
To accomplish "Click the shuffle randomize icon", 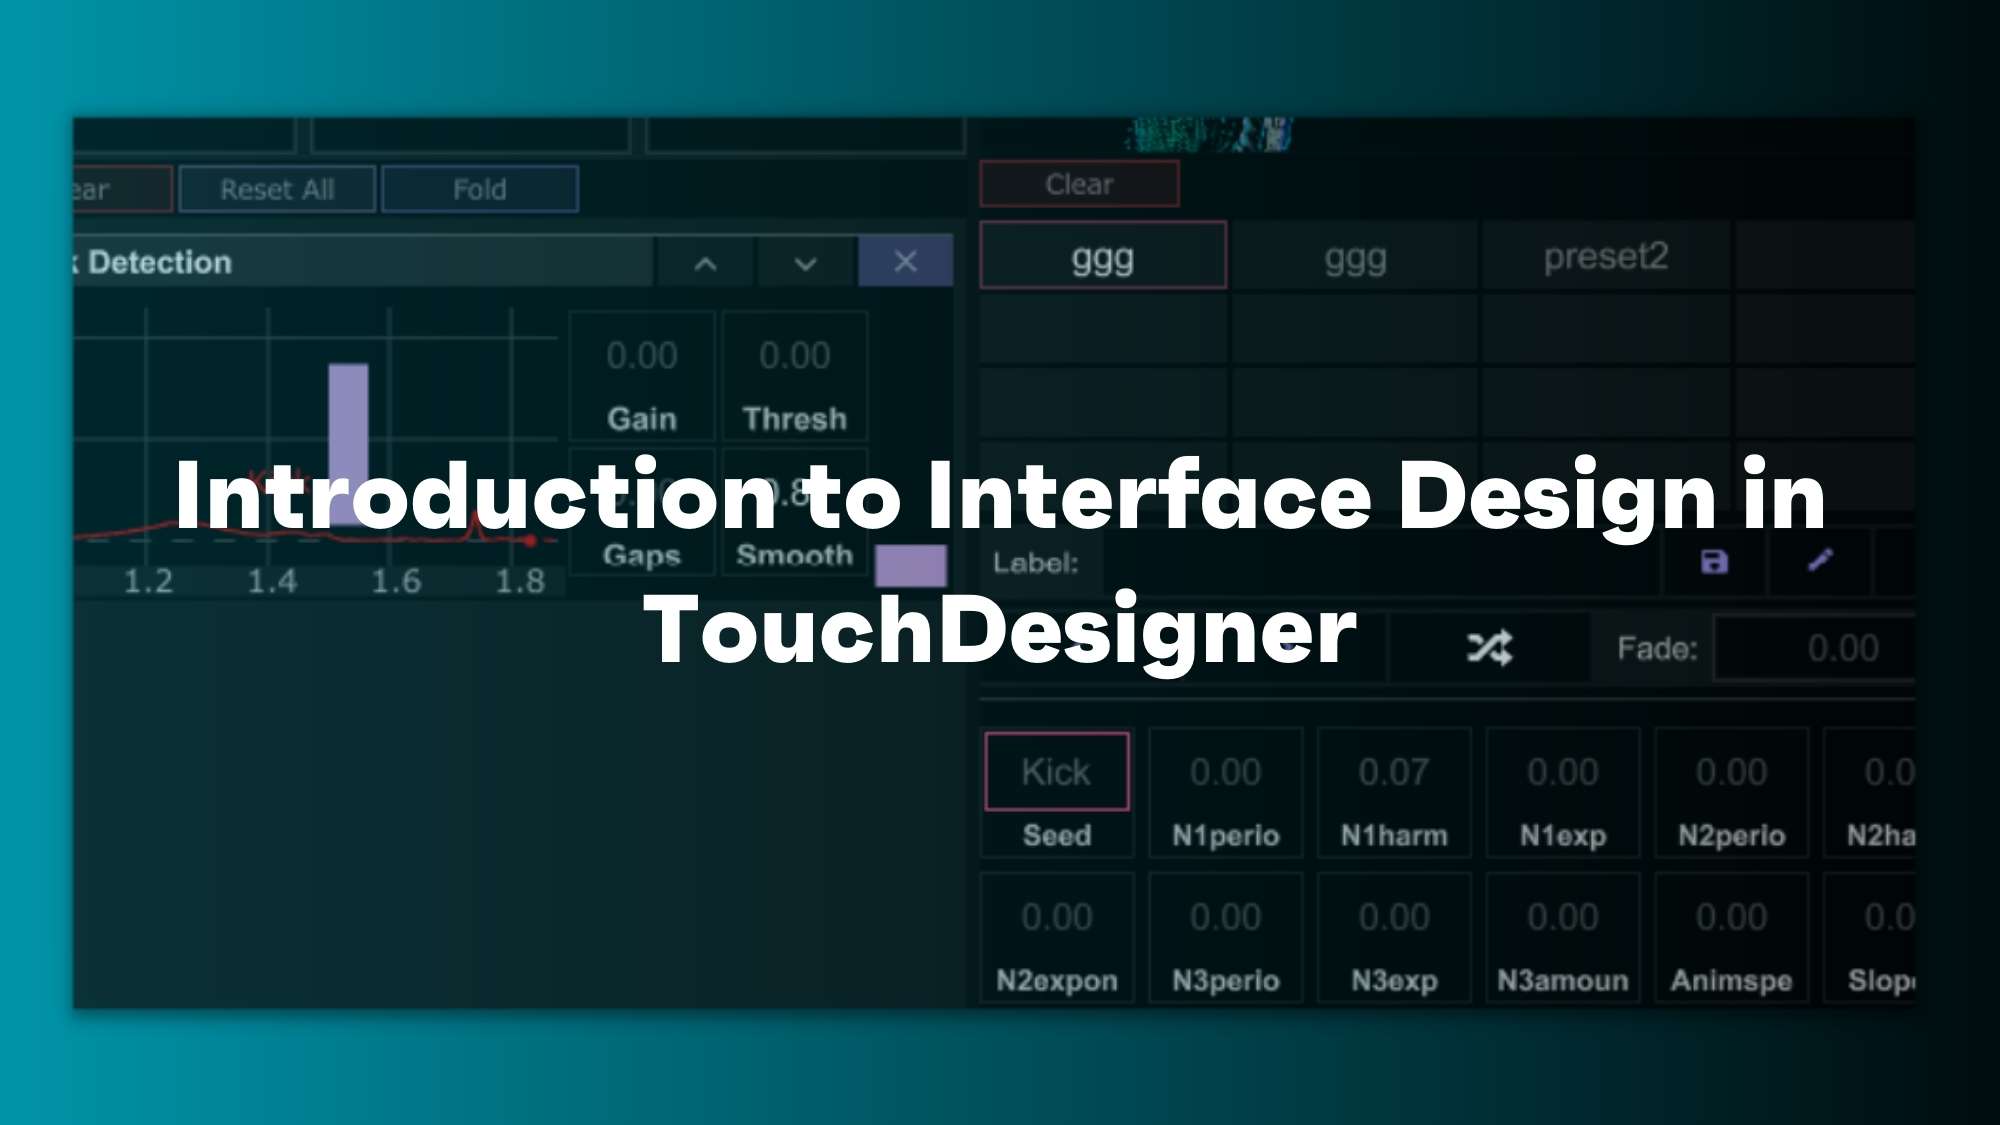I will pyautogui.click(x=1489, y=648).
